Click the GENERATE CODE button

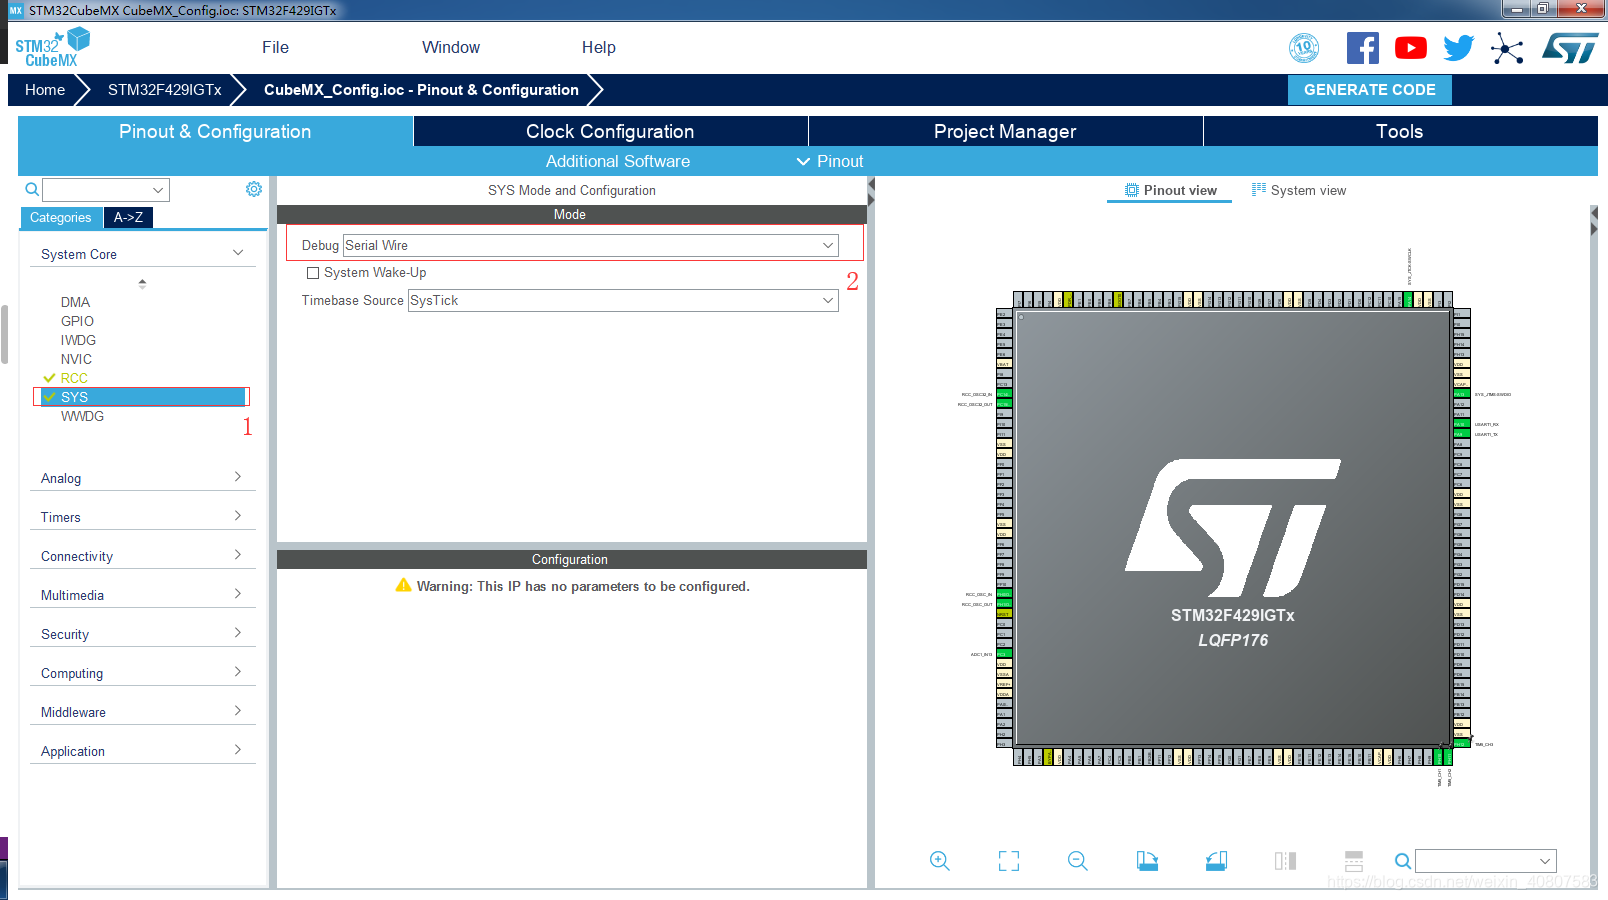click(x=1370, y=90)
